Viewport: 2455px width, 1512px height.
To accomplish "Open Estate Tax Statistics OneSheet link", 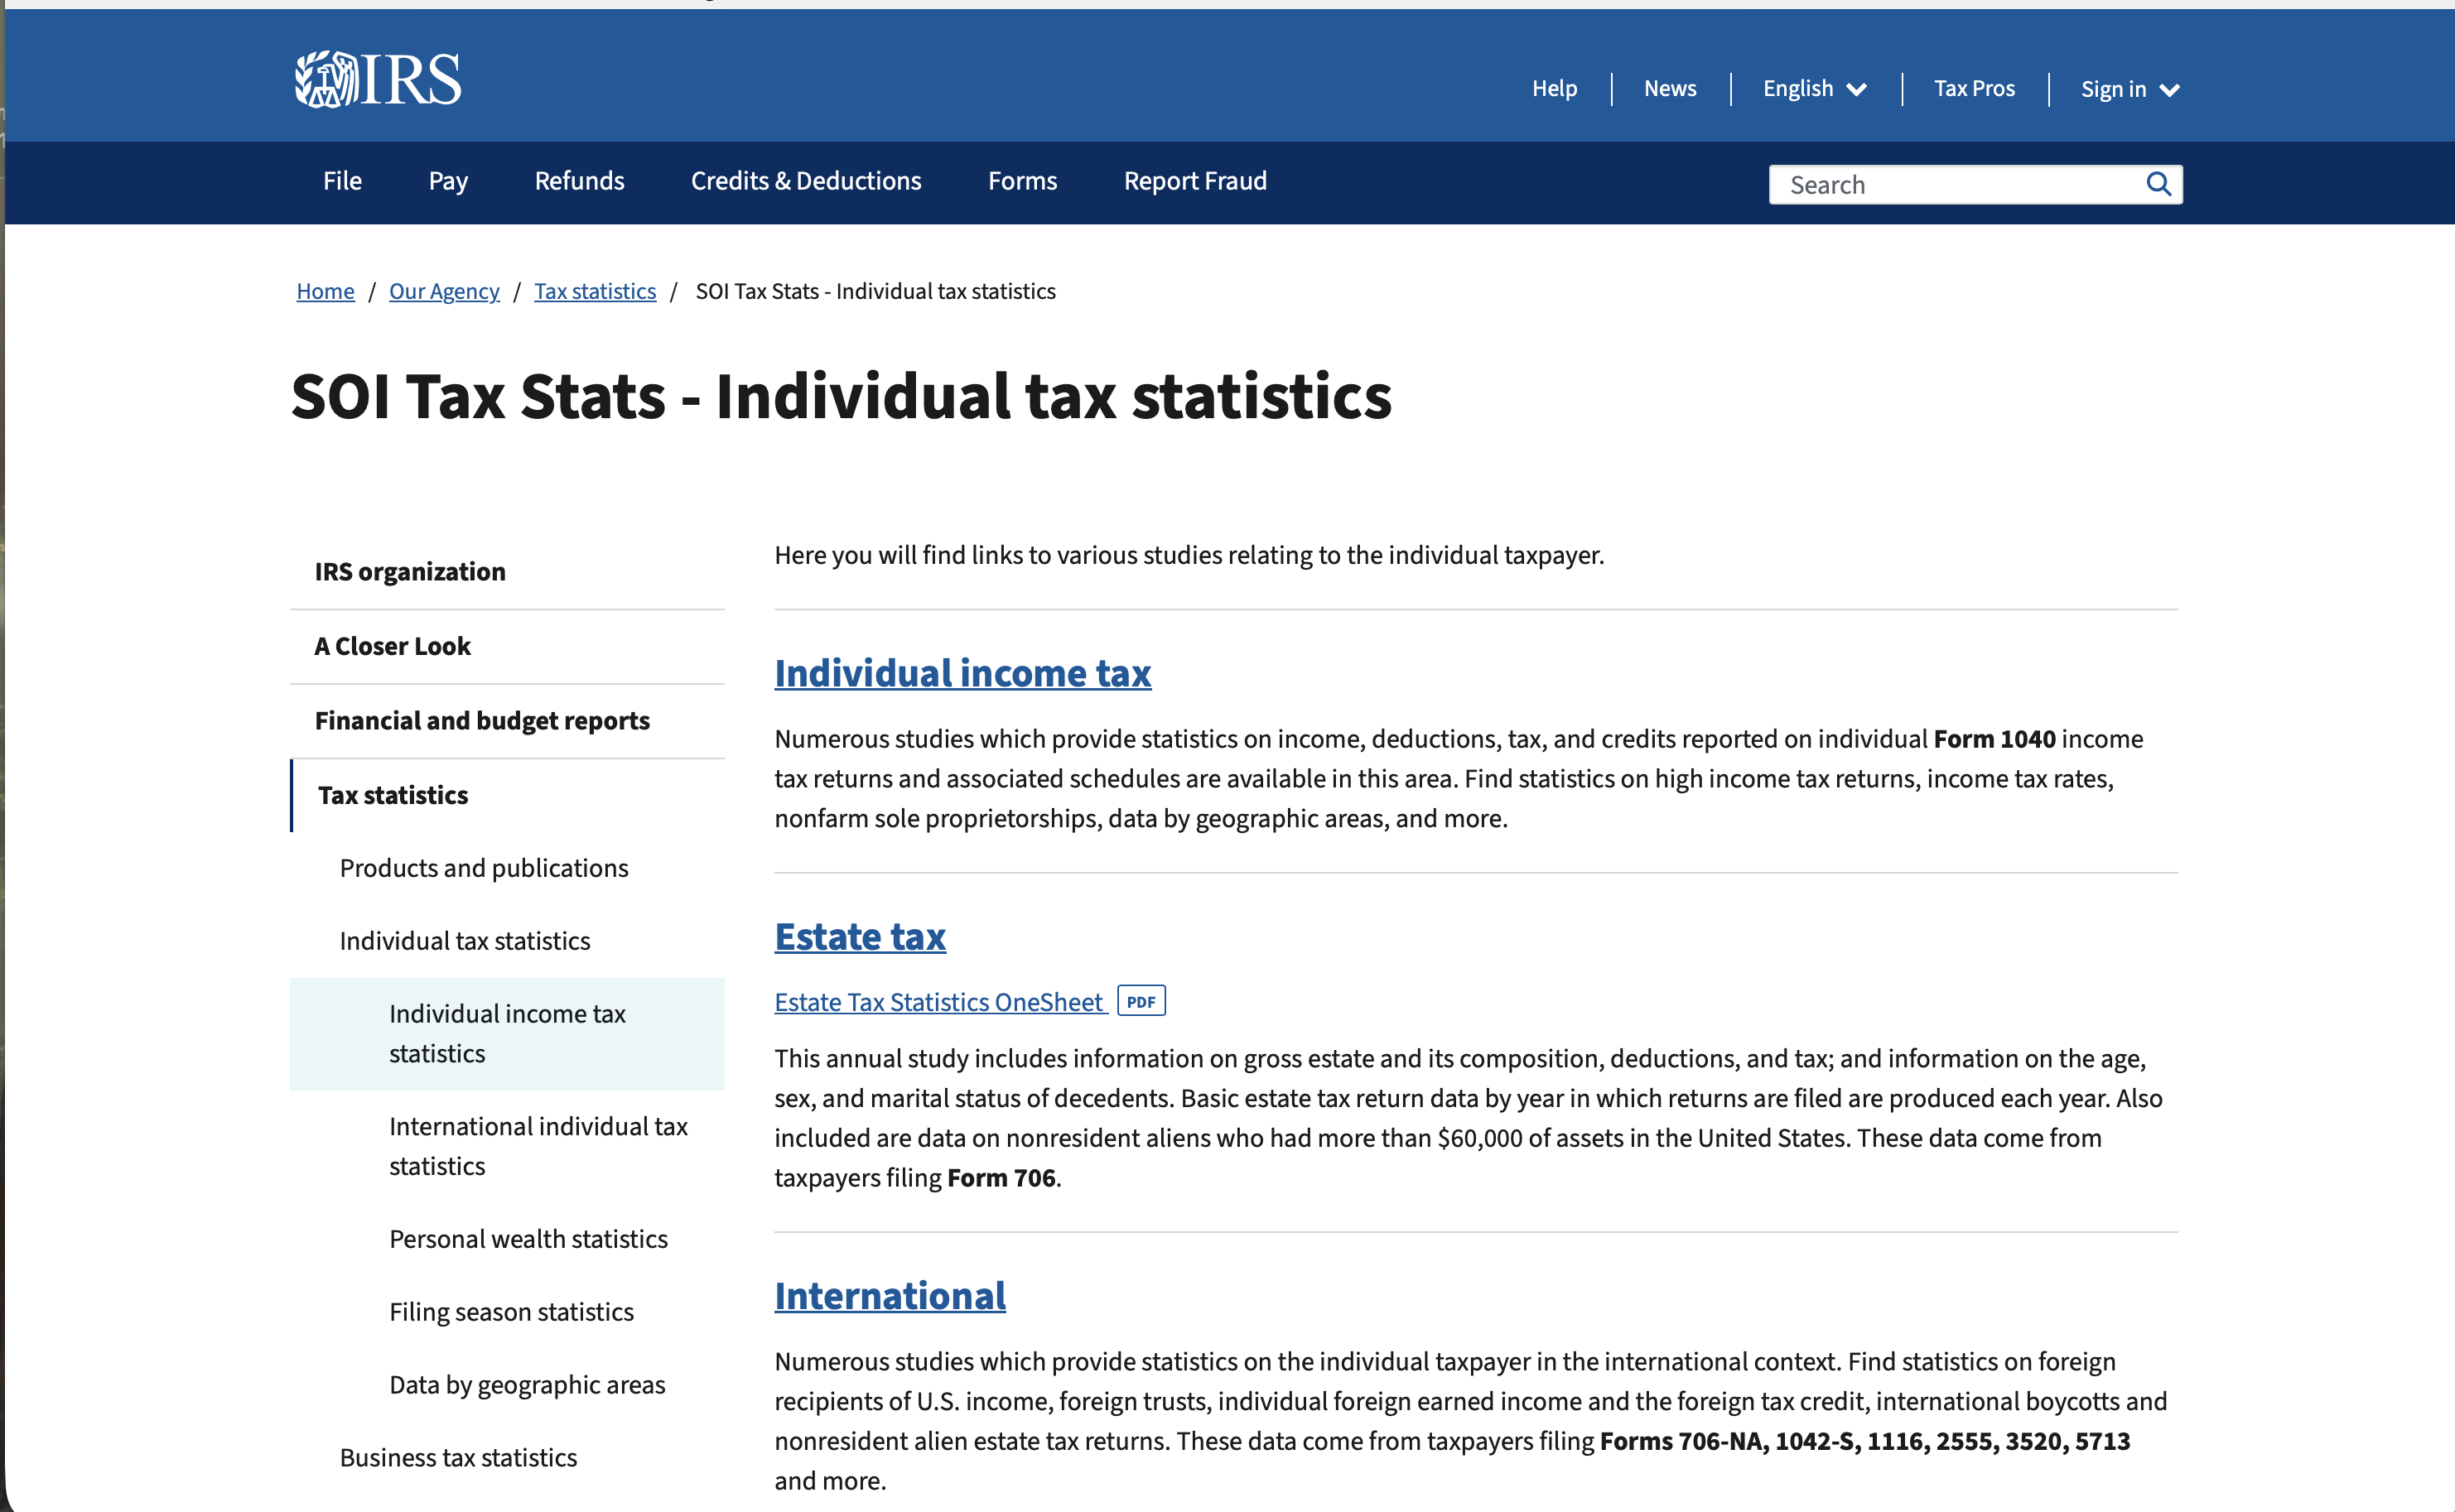I will coord(938,1002).
